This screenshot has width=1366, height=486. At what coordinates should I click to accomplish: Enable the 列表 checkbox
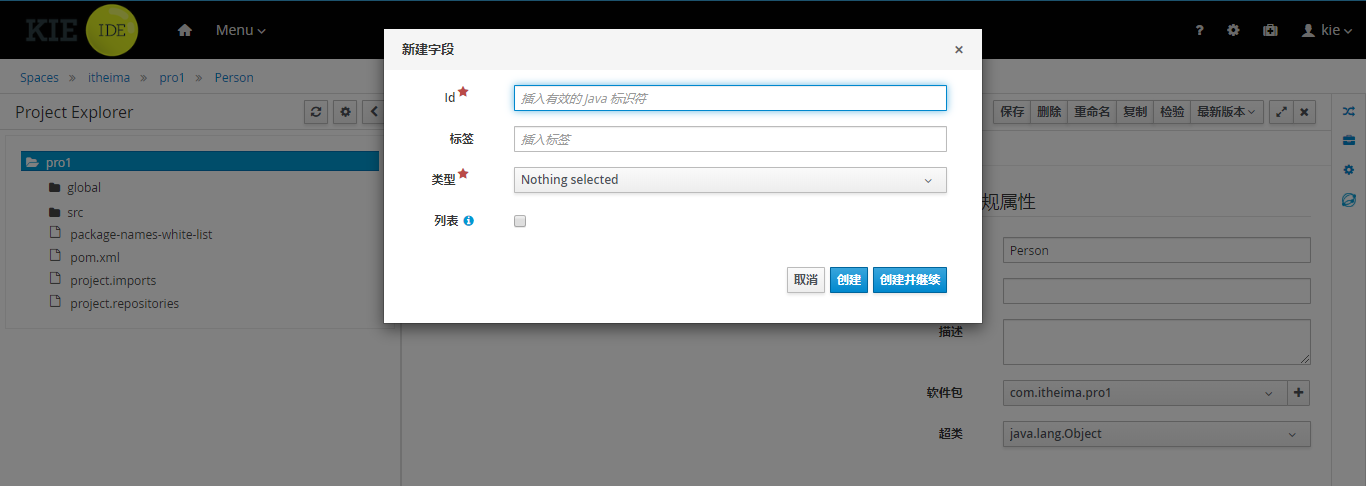click(520, 221)
